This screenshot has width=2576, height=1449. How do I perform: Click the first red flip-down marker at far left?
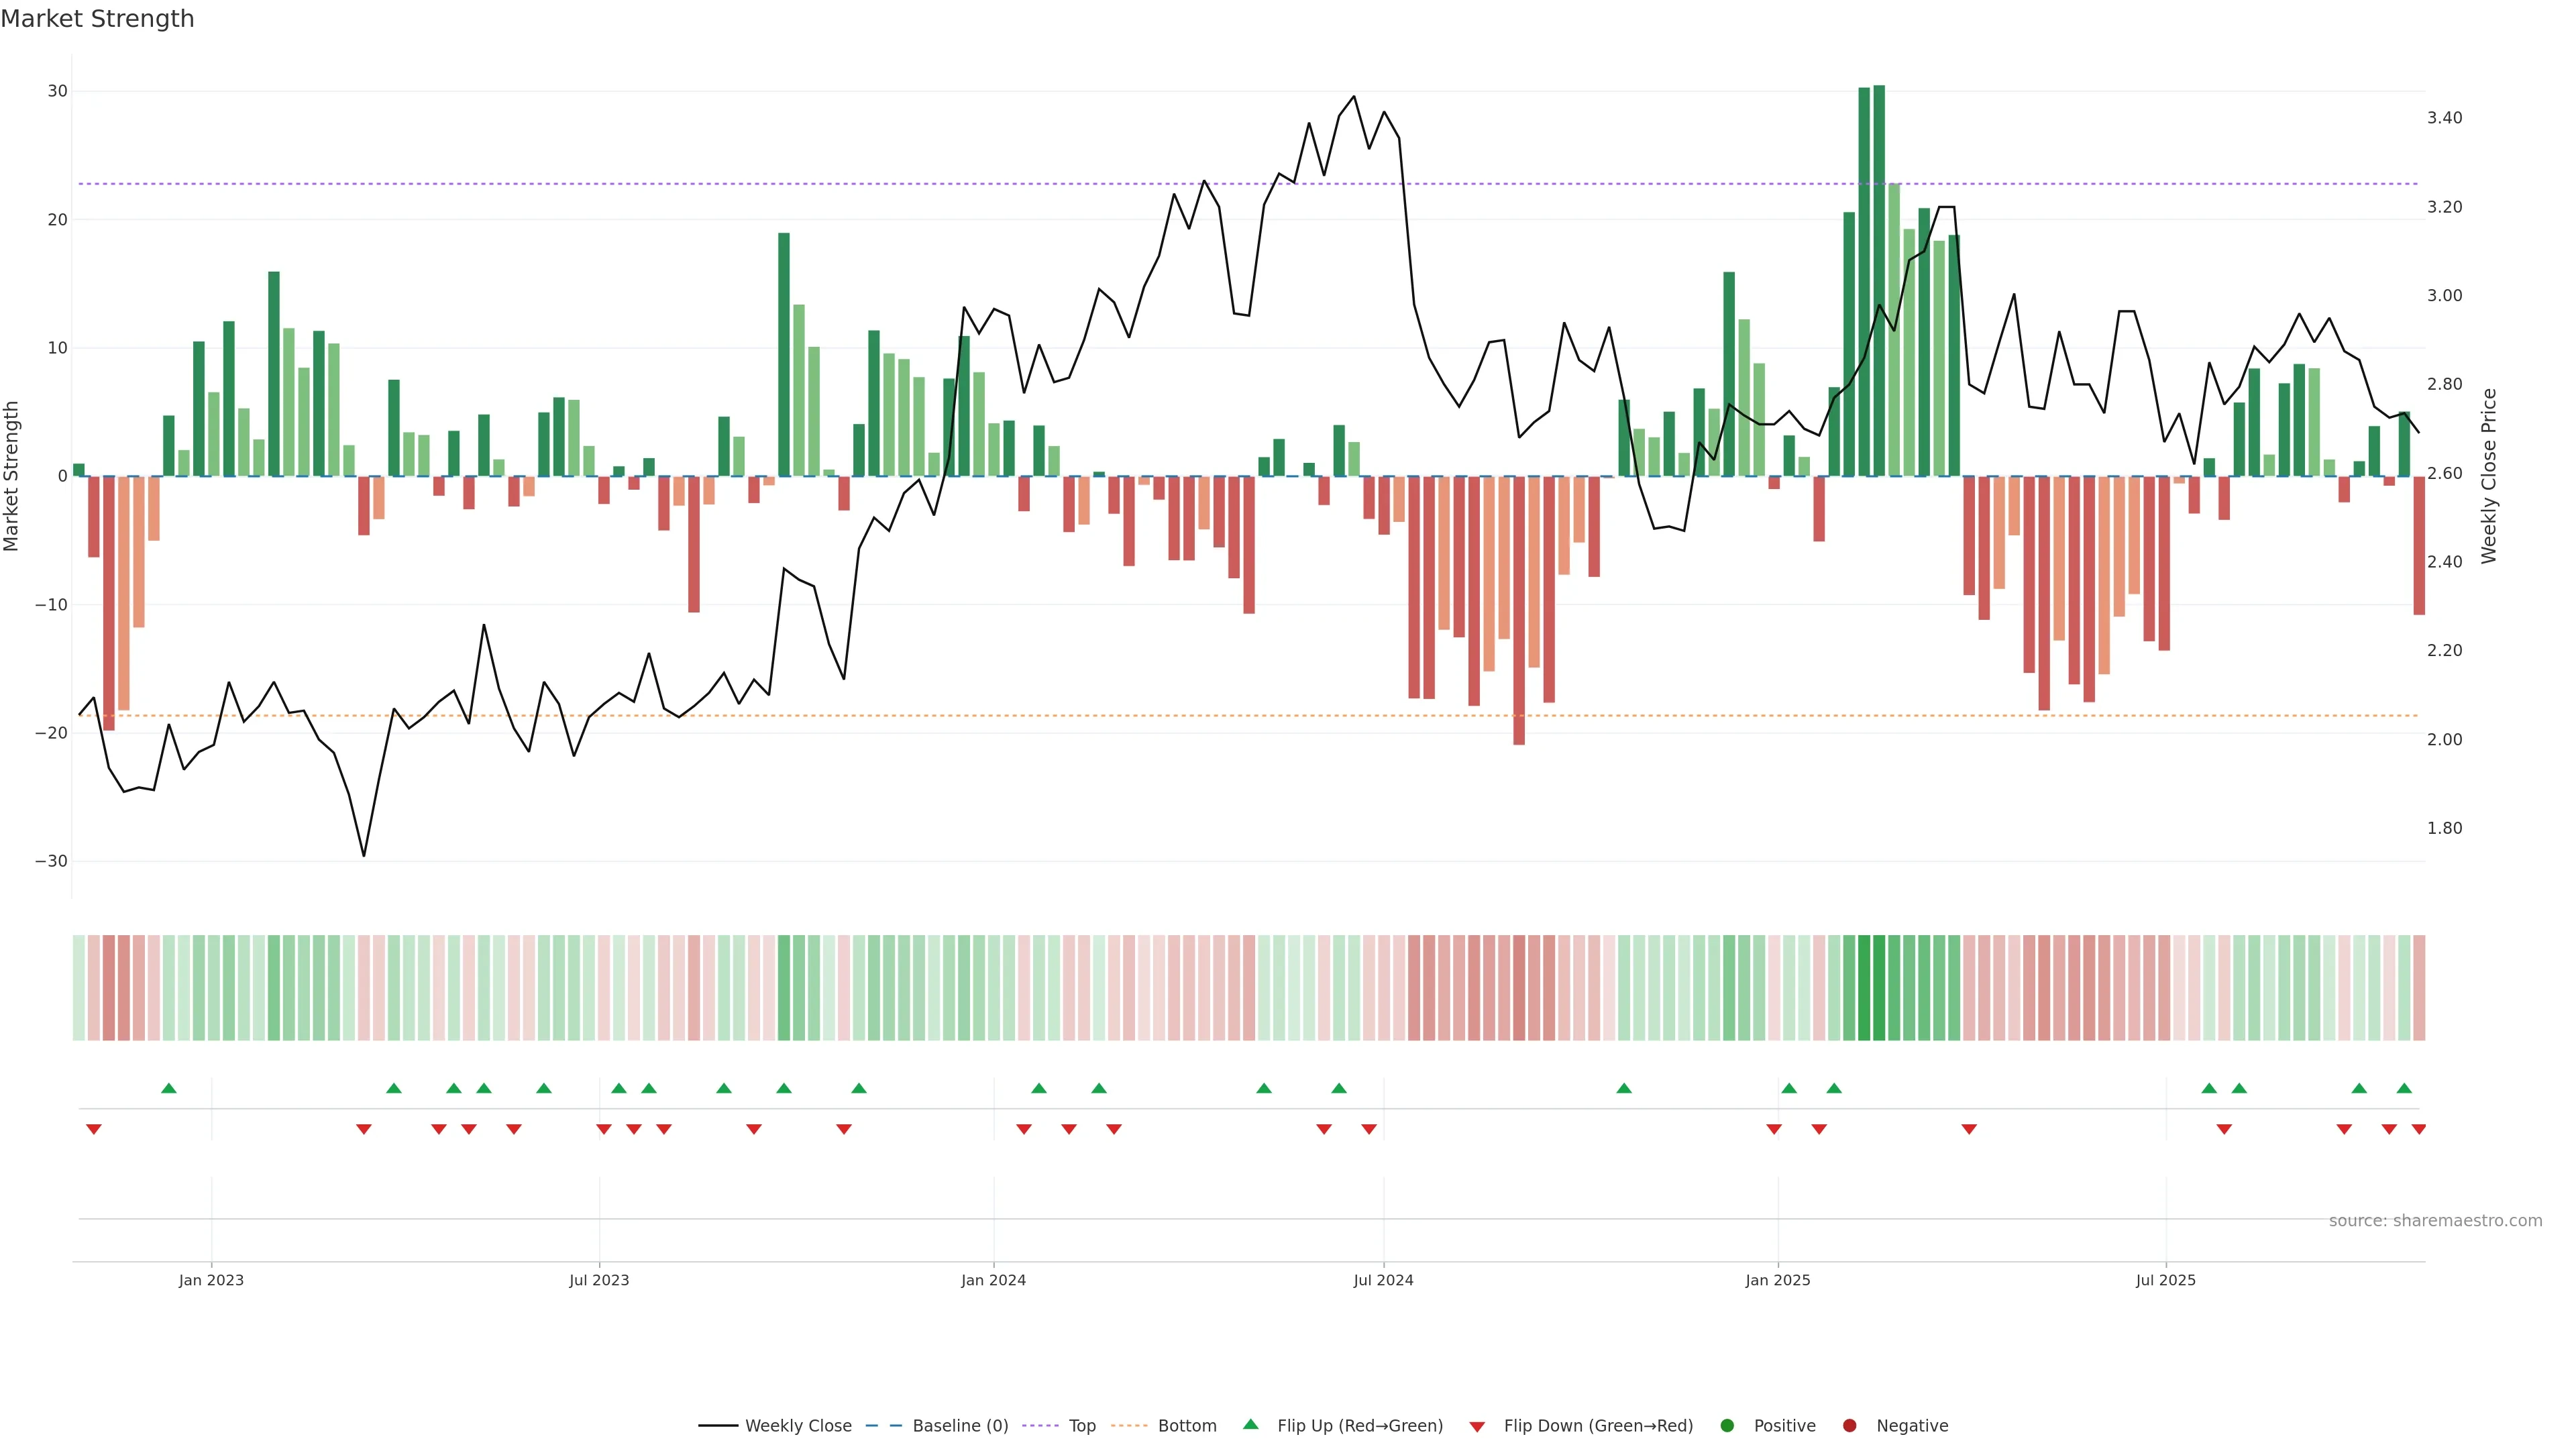click(x=94, y=1129)
